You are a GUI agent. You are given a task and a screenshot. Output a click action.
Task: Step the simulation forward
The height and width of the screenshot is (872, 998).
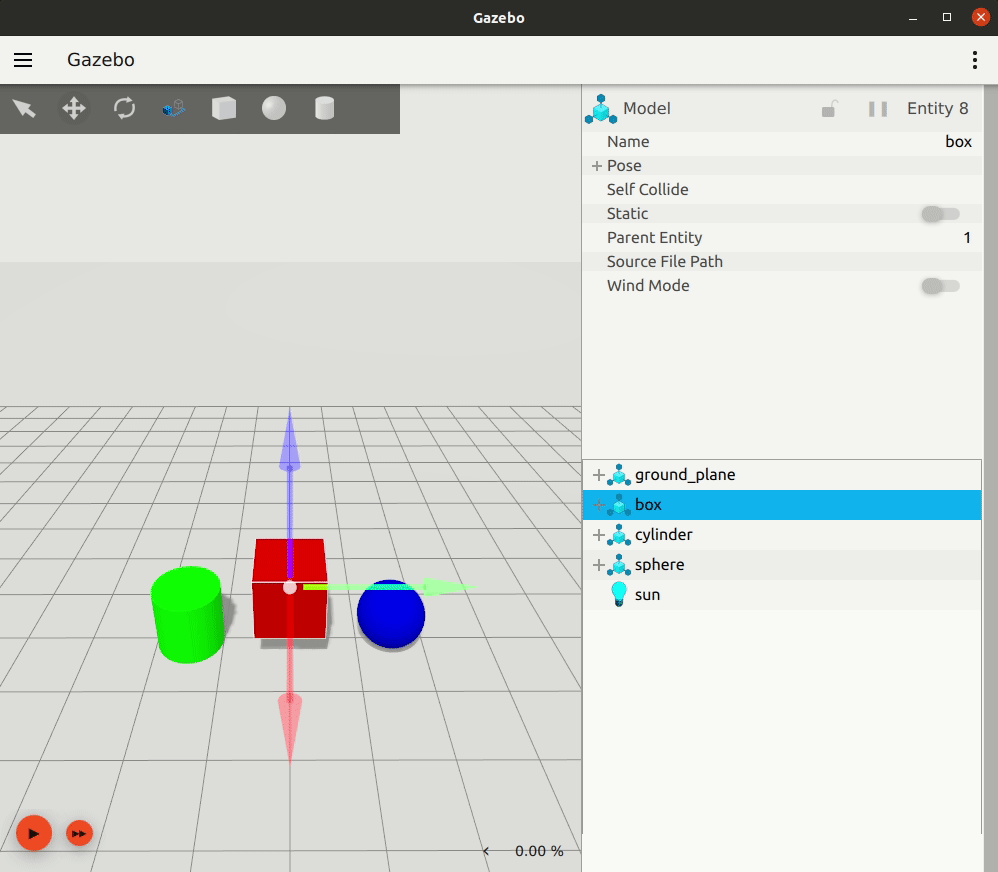80,833
